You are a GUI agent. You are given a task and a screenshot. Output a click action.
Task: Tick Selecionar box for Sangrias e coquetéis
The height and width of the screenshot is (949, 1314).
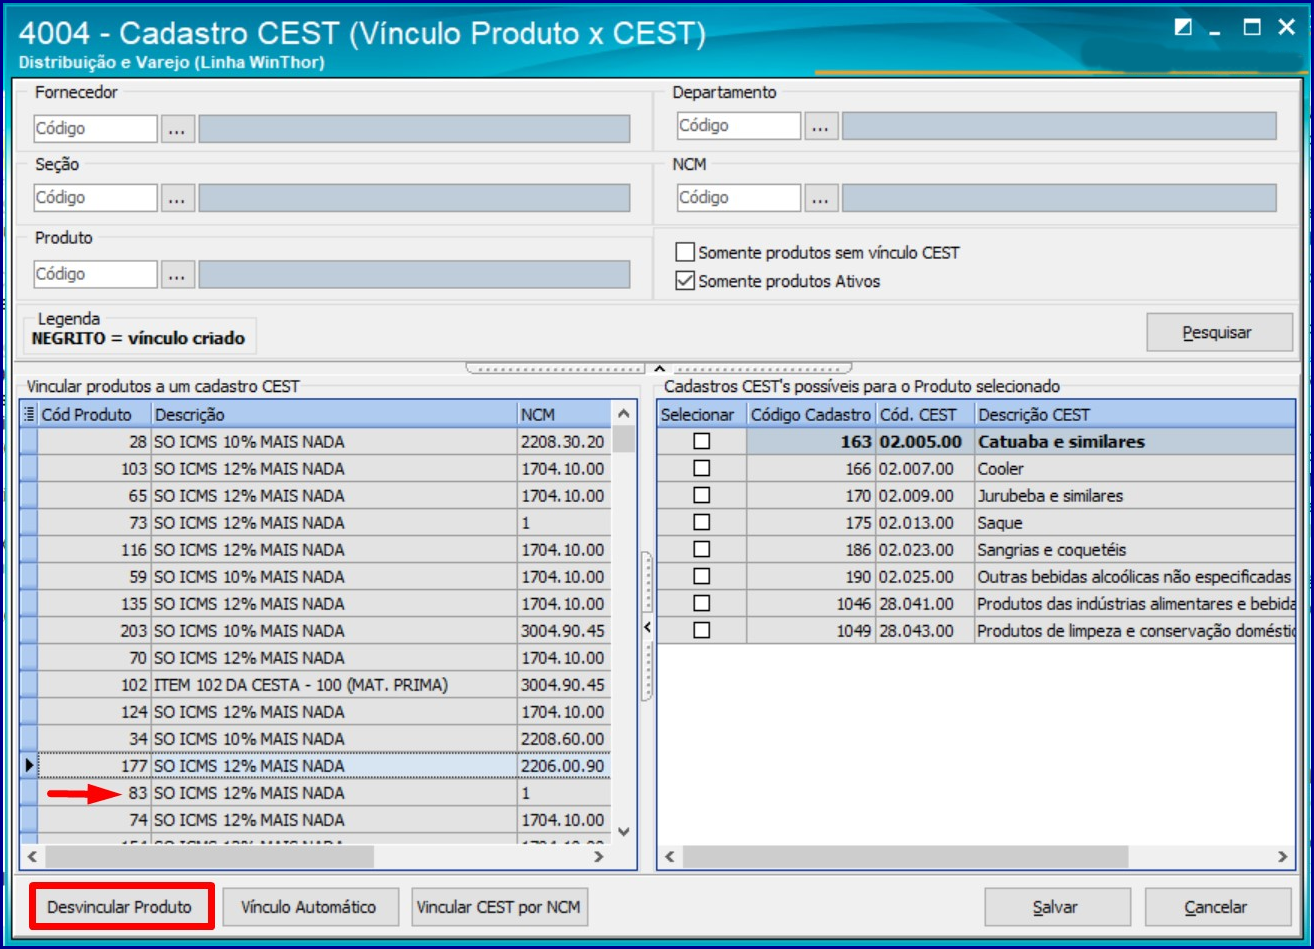pyautogui.click(x=702, y=549)
